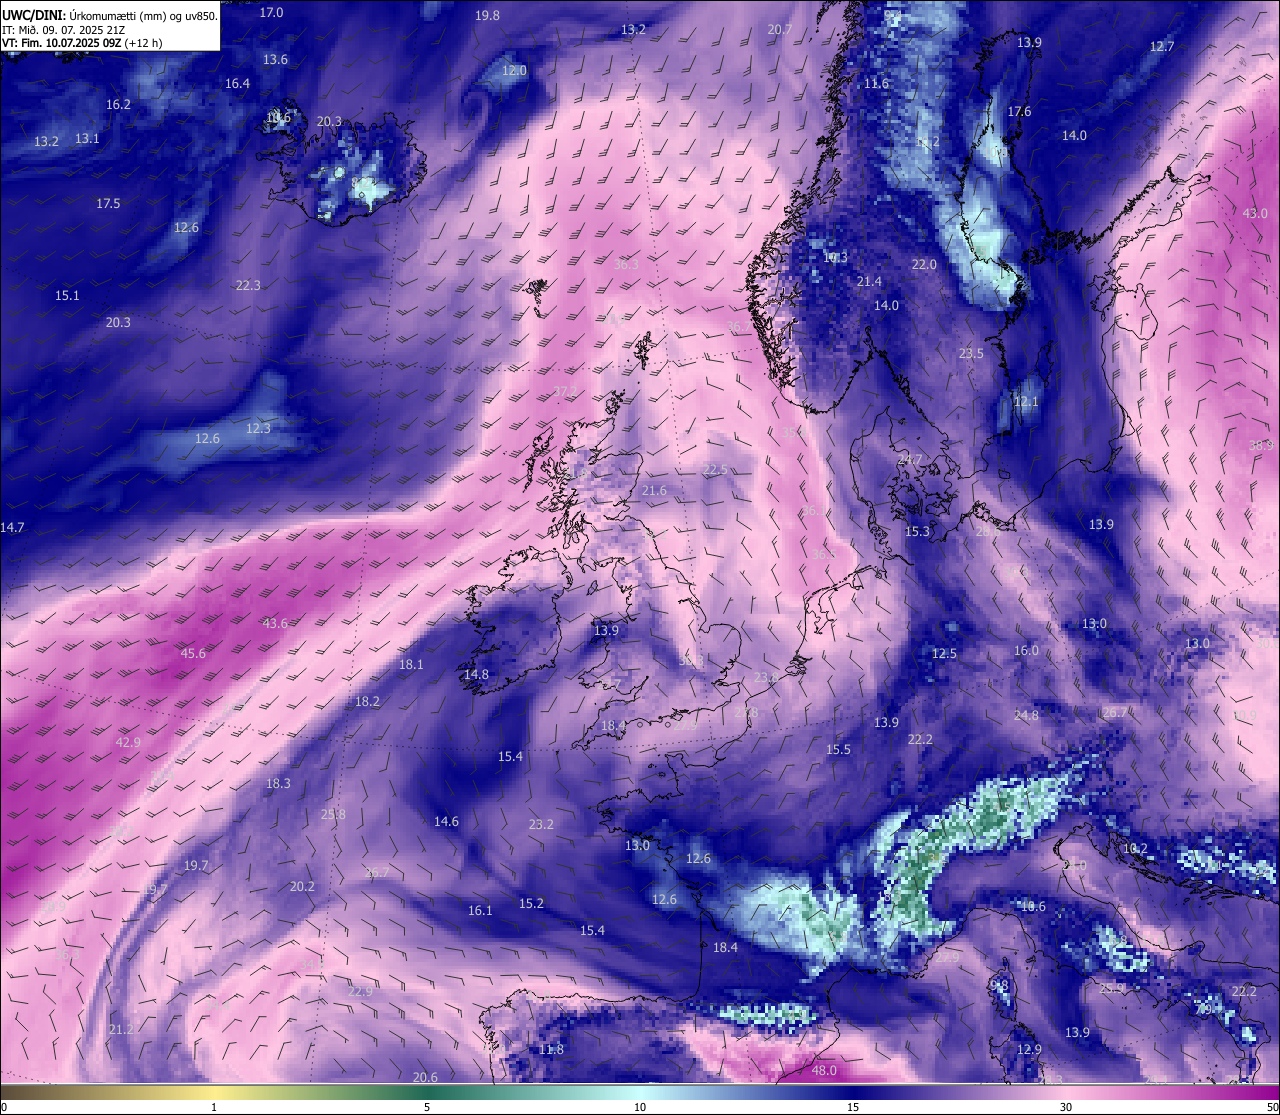Click the 43.6 value label
This screenshot has height=1115, width=1280.
(275, 624)
